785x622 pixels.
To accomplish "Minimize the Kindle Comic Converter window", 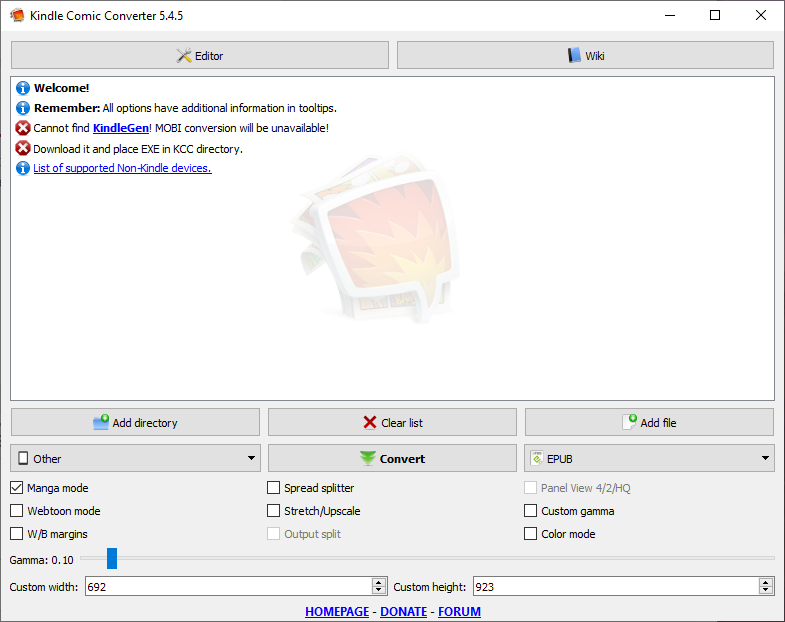I will (x=670, y=16).
